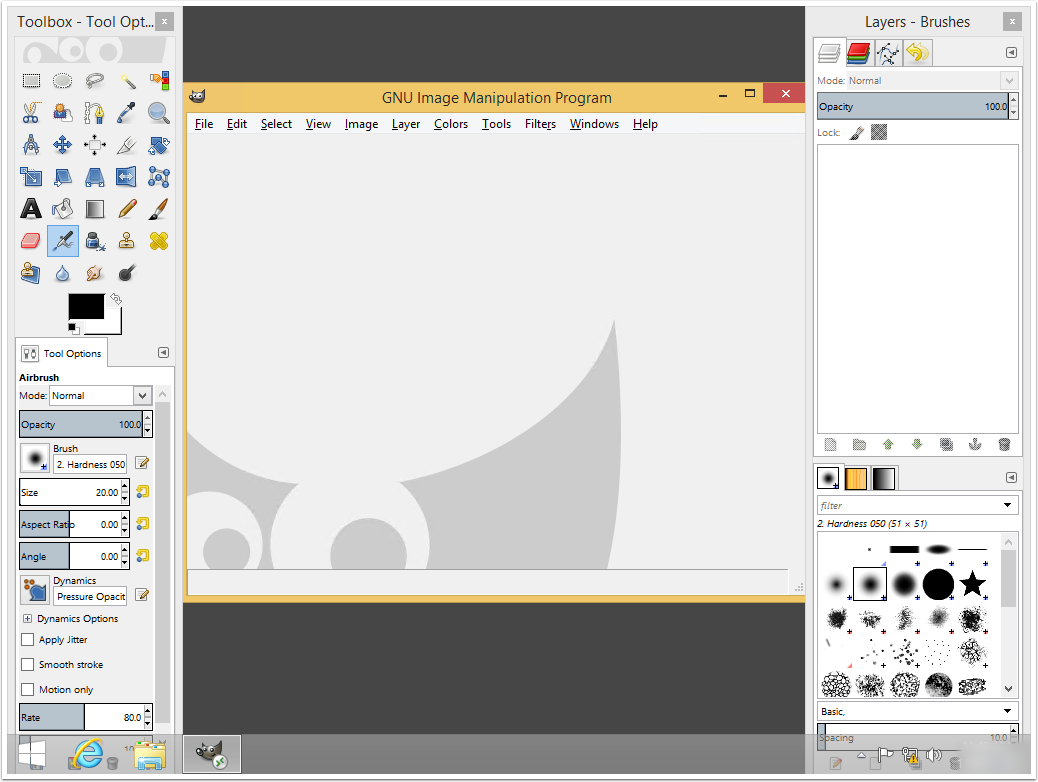
Task: Select the Ink tool
Action: (95, 240)
